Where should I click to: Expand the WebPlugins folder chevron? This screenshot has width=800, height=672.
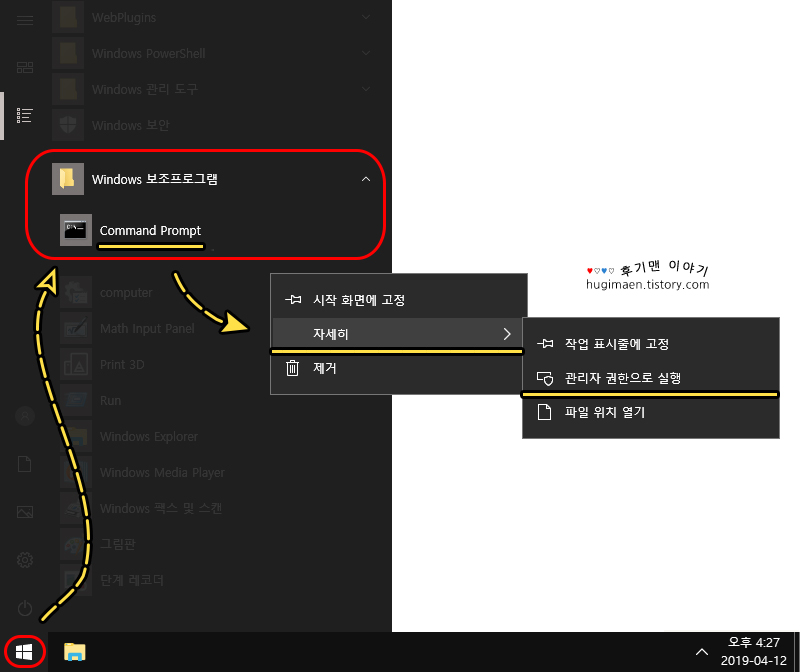coord(366,17)
